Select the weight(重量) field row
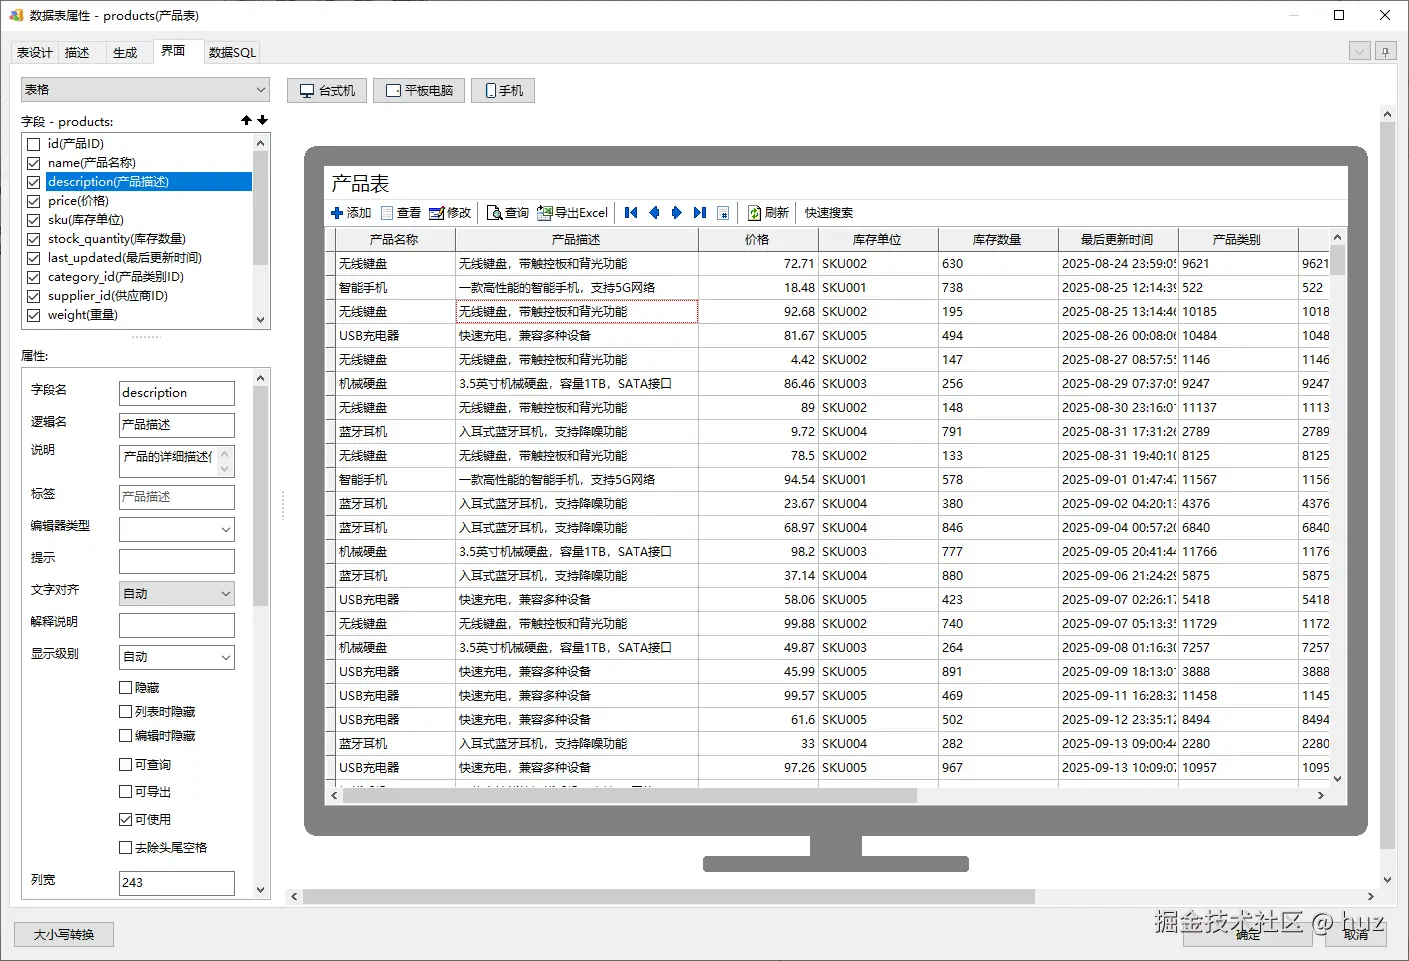 coord(83,315)
